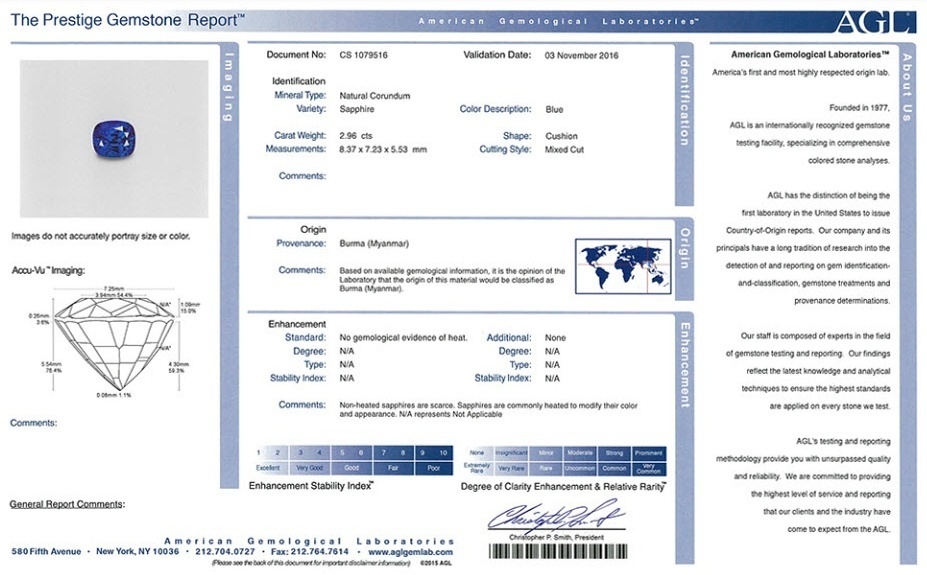Click the Moderate clarity enhancement swatch

click(x=580, y=453)
